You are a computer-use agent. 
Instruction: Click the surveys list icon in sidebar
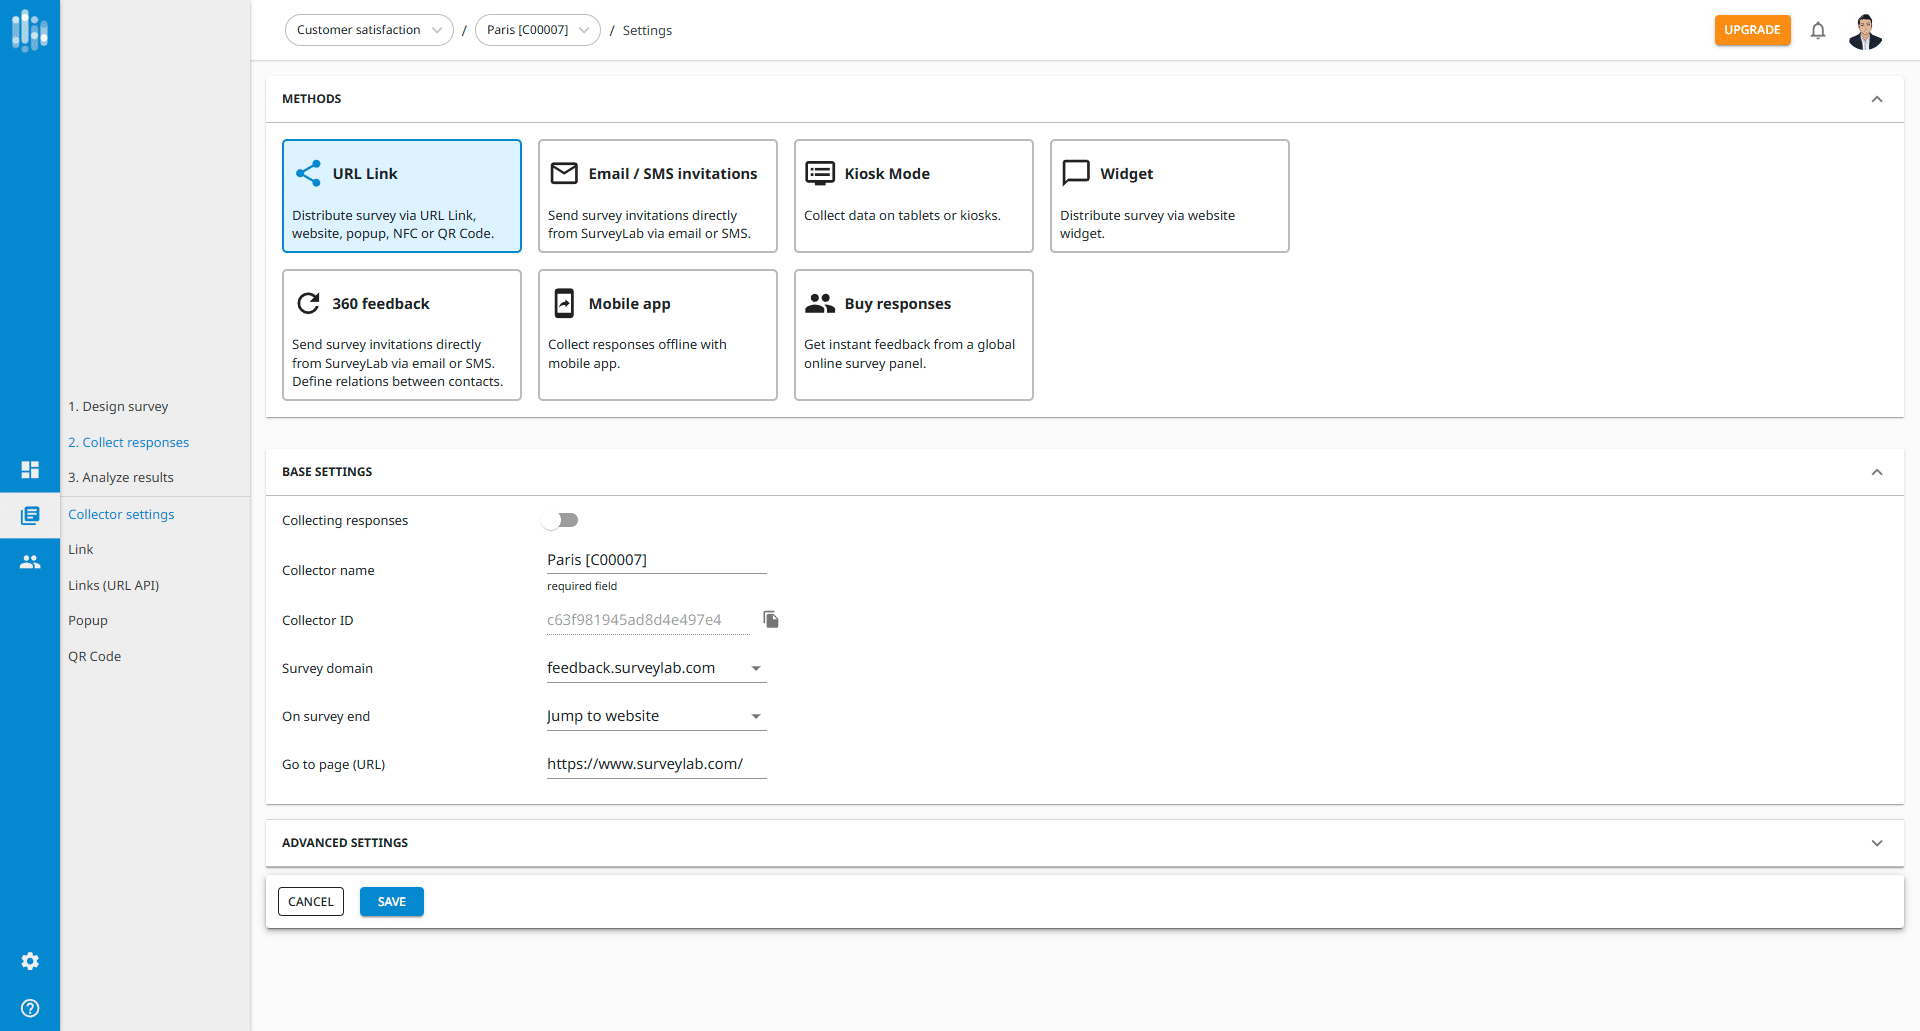click(30, 515)
